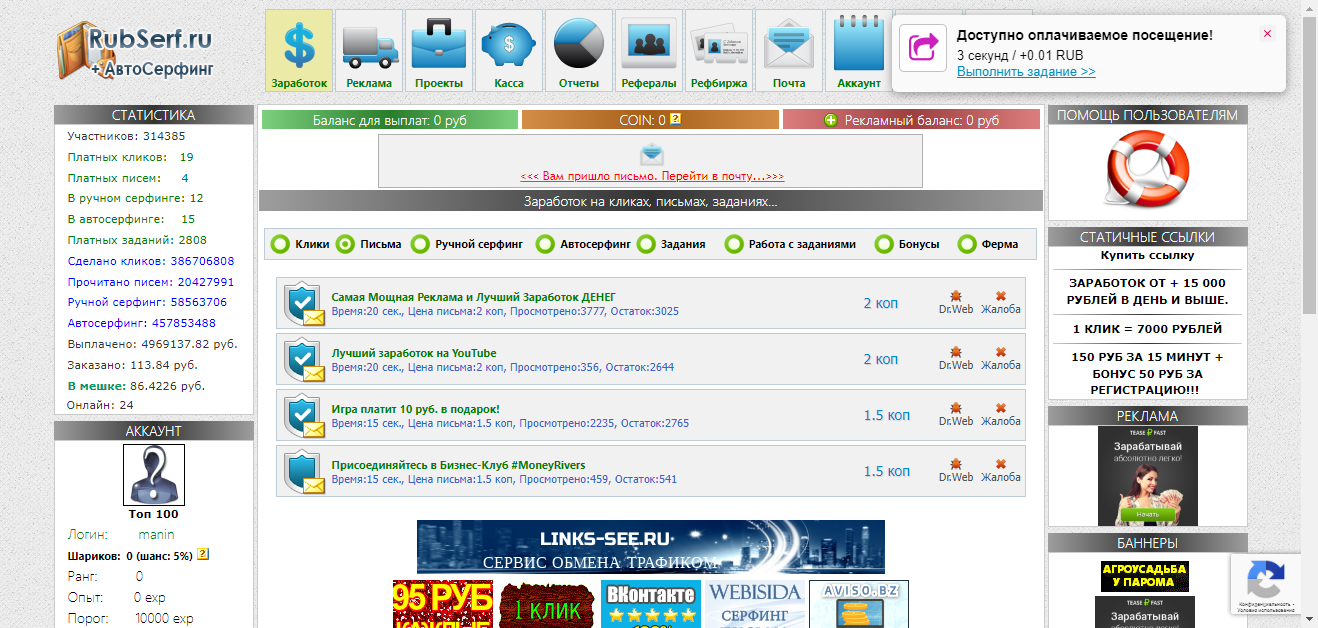Select the Письма radio option
This screenshot has width=1318, height=628.
345,244
